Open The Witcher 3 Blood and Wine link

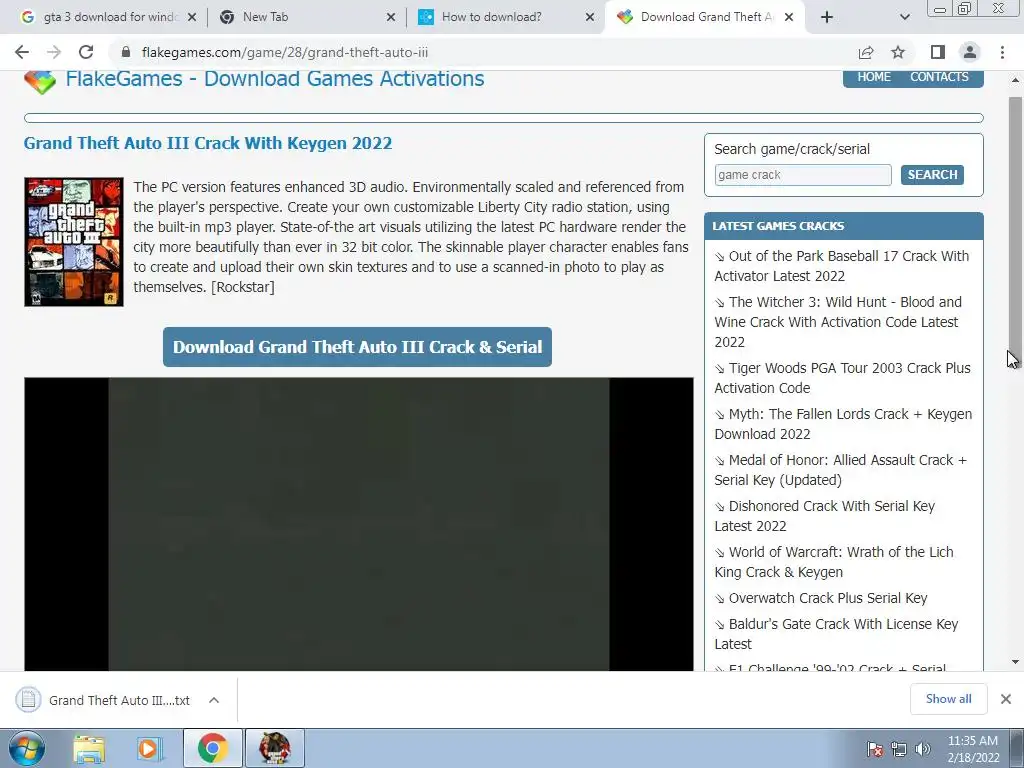(838, 322)
